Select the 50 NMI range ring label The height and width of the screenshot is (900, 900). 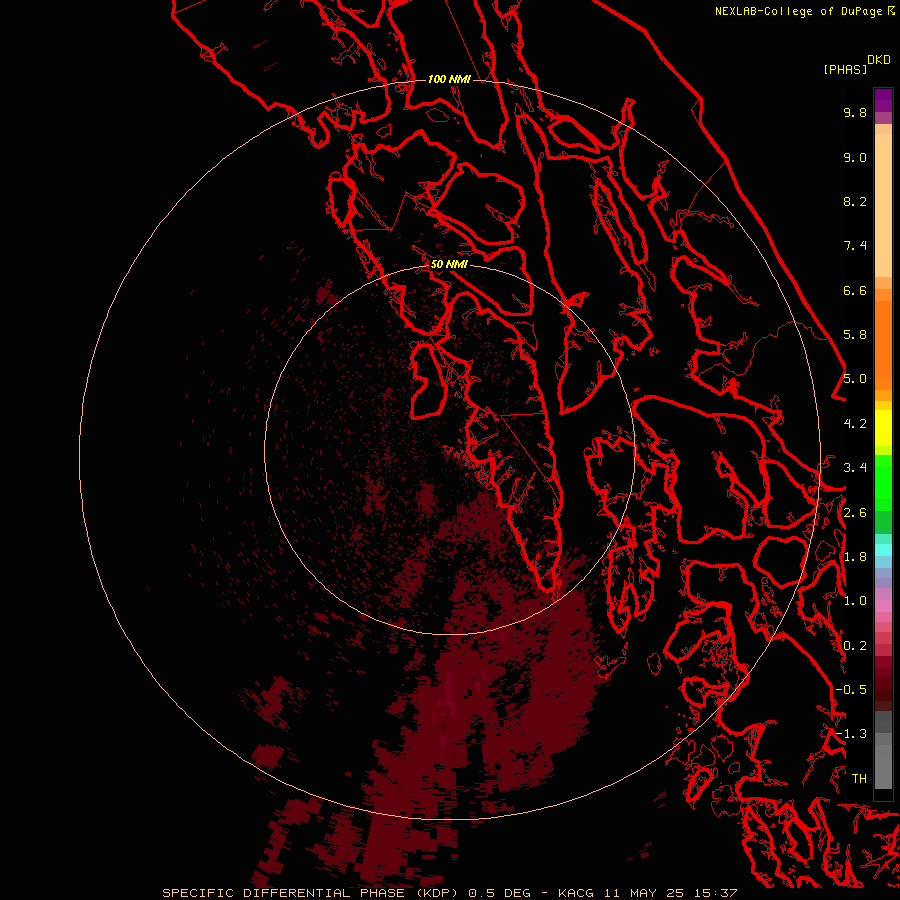(449, 264)
